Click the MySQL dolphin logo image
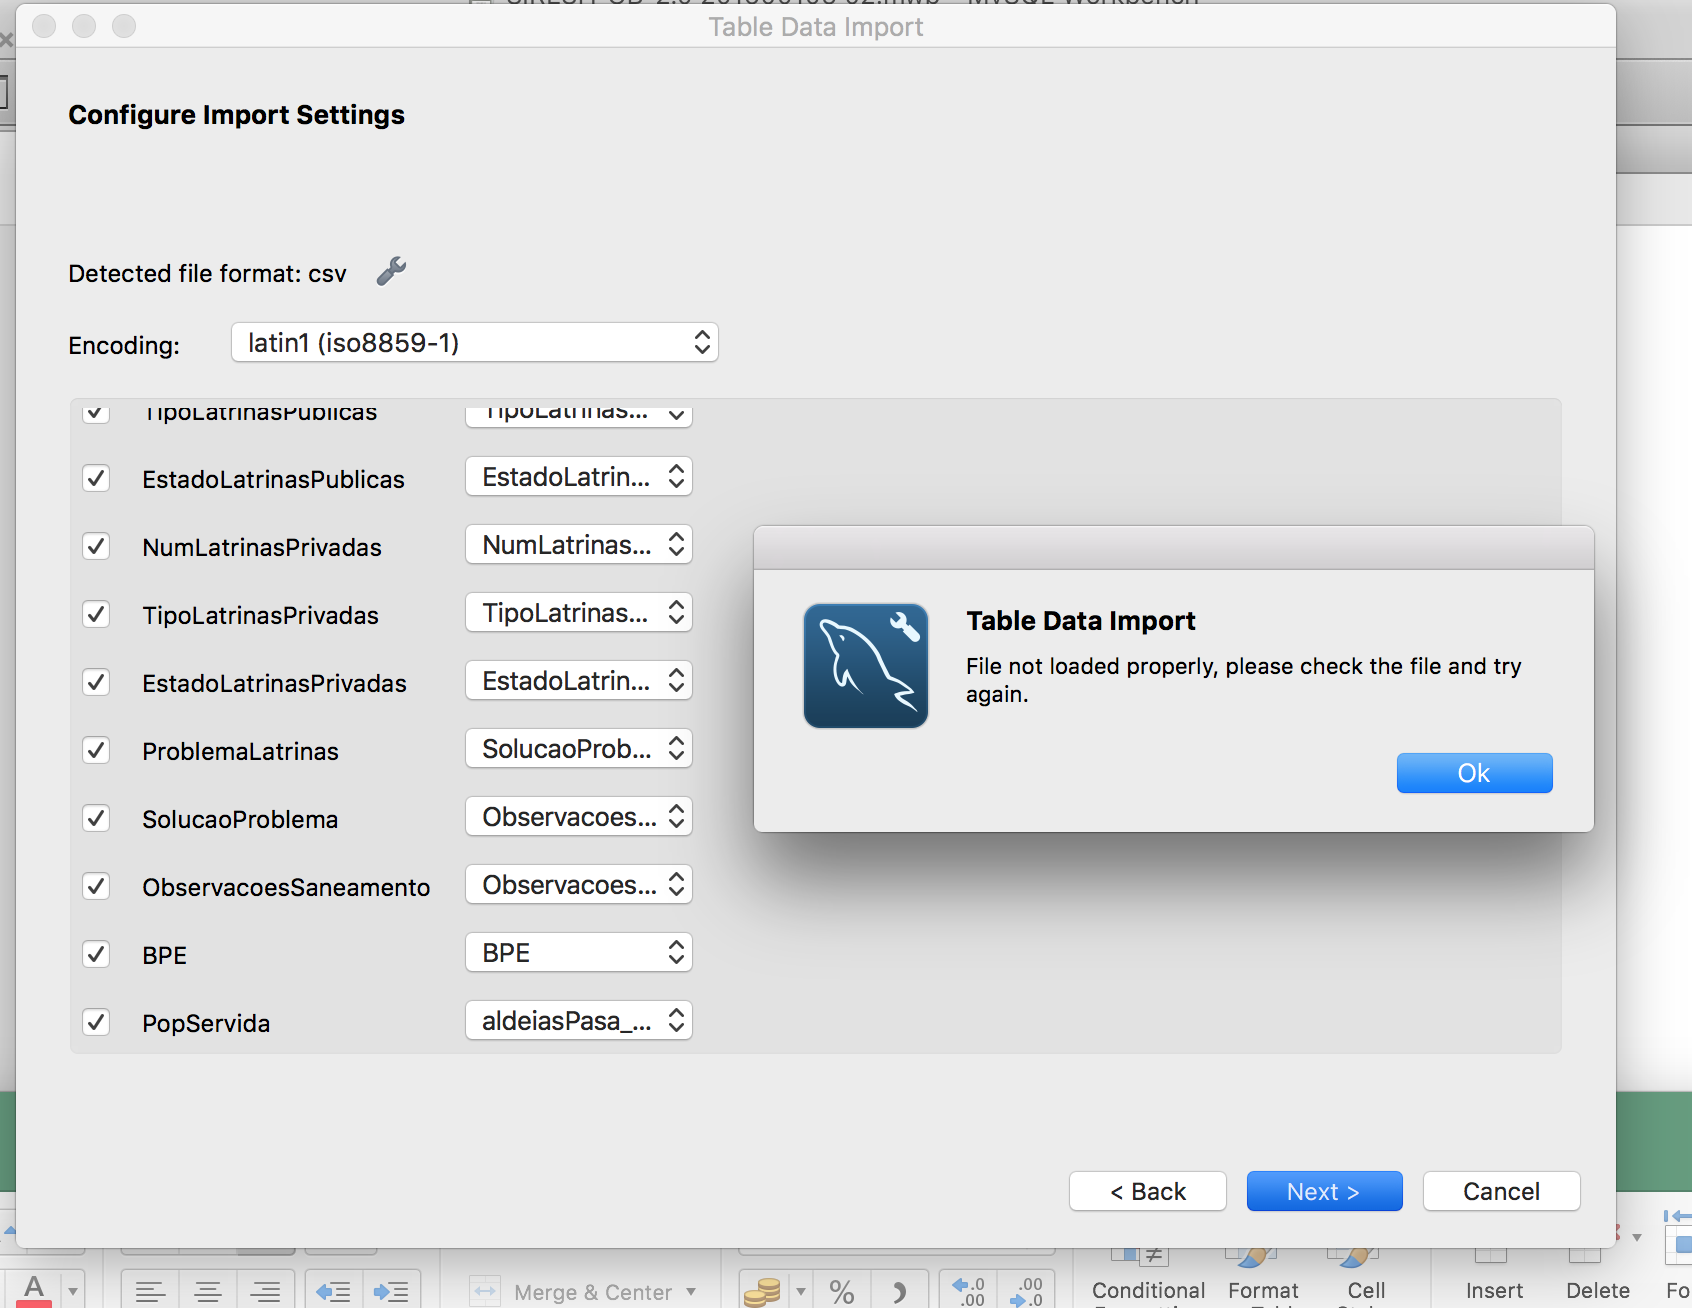Viewport: 1692px width, 1308px height. [865, 665]
